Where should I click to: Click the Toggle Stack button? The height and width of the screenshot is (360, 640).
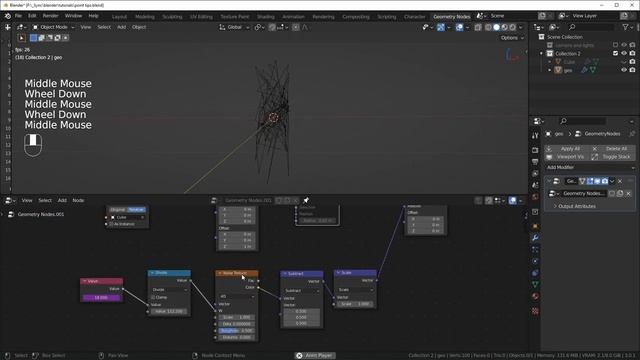point(613,157)
